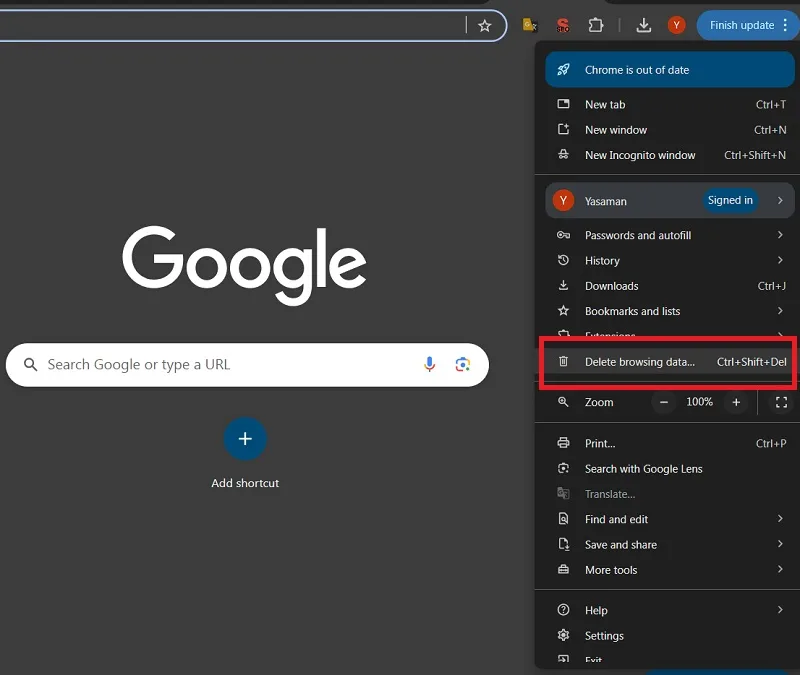This screenshot has width=800, height=675.
Task: Search by image with Google Lens icon
Action: click(x=463, y=364)
